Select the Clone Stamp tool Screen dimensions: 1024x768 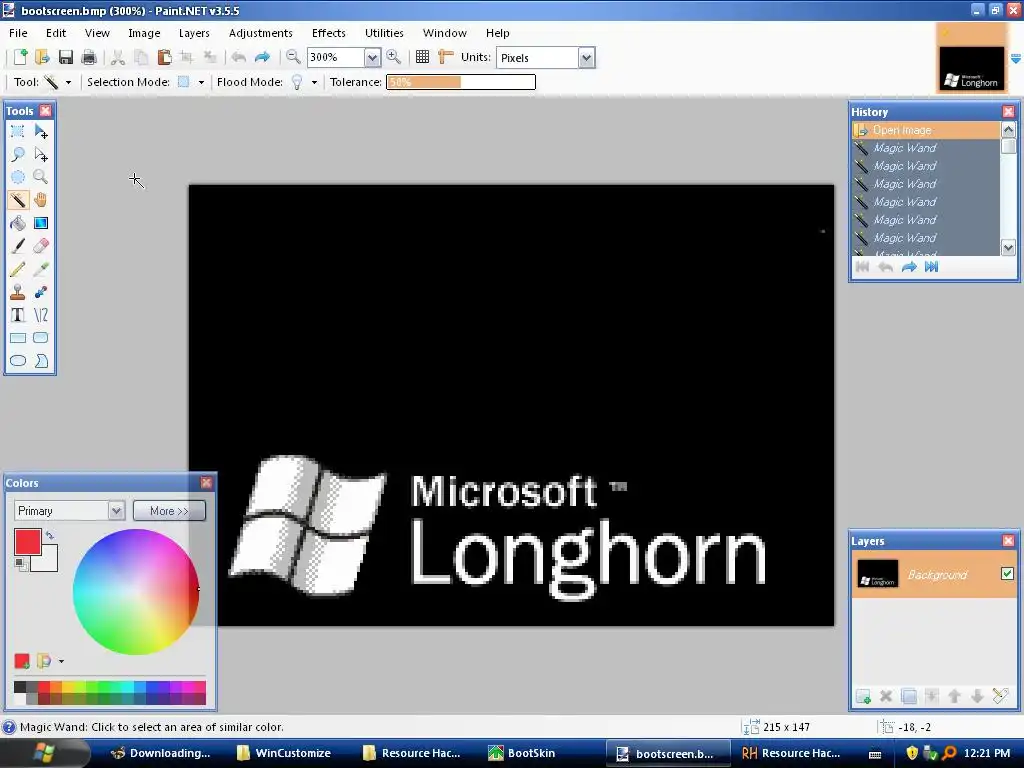(18, 292)
